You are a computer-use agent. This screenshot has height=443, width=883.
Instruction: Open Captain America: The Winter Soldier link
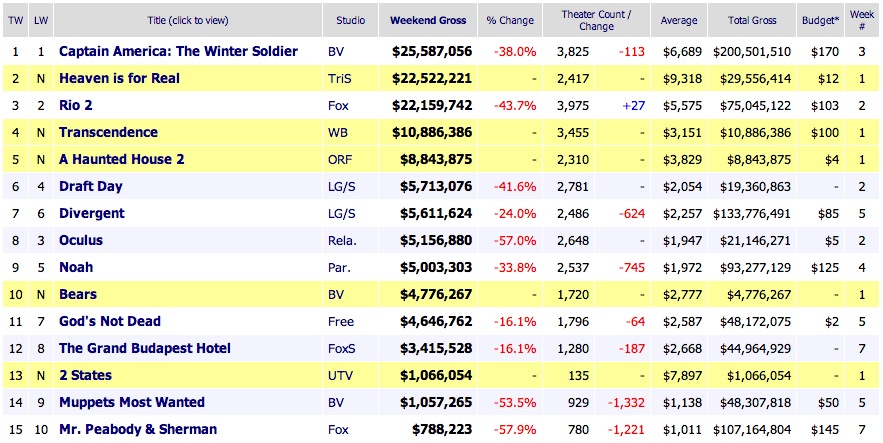click(178, 51)
